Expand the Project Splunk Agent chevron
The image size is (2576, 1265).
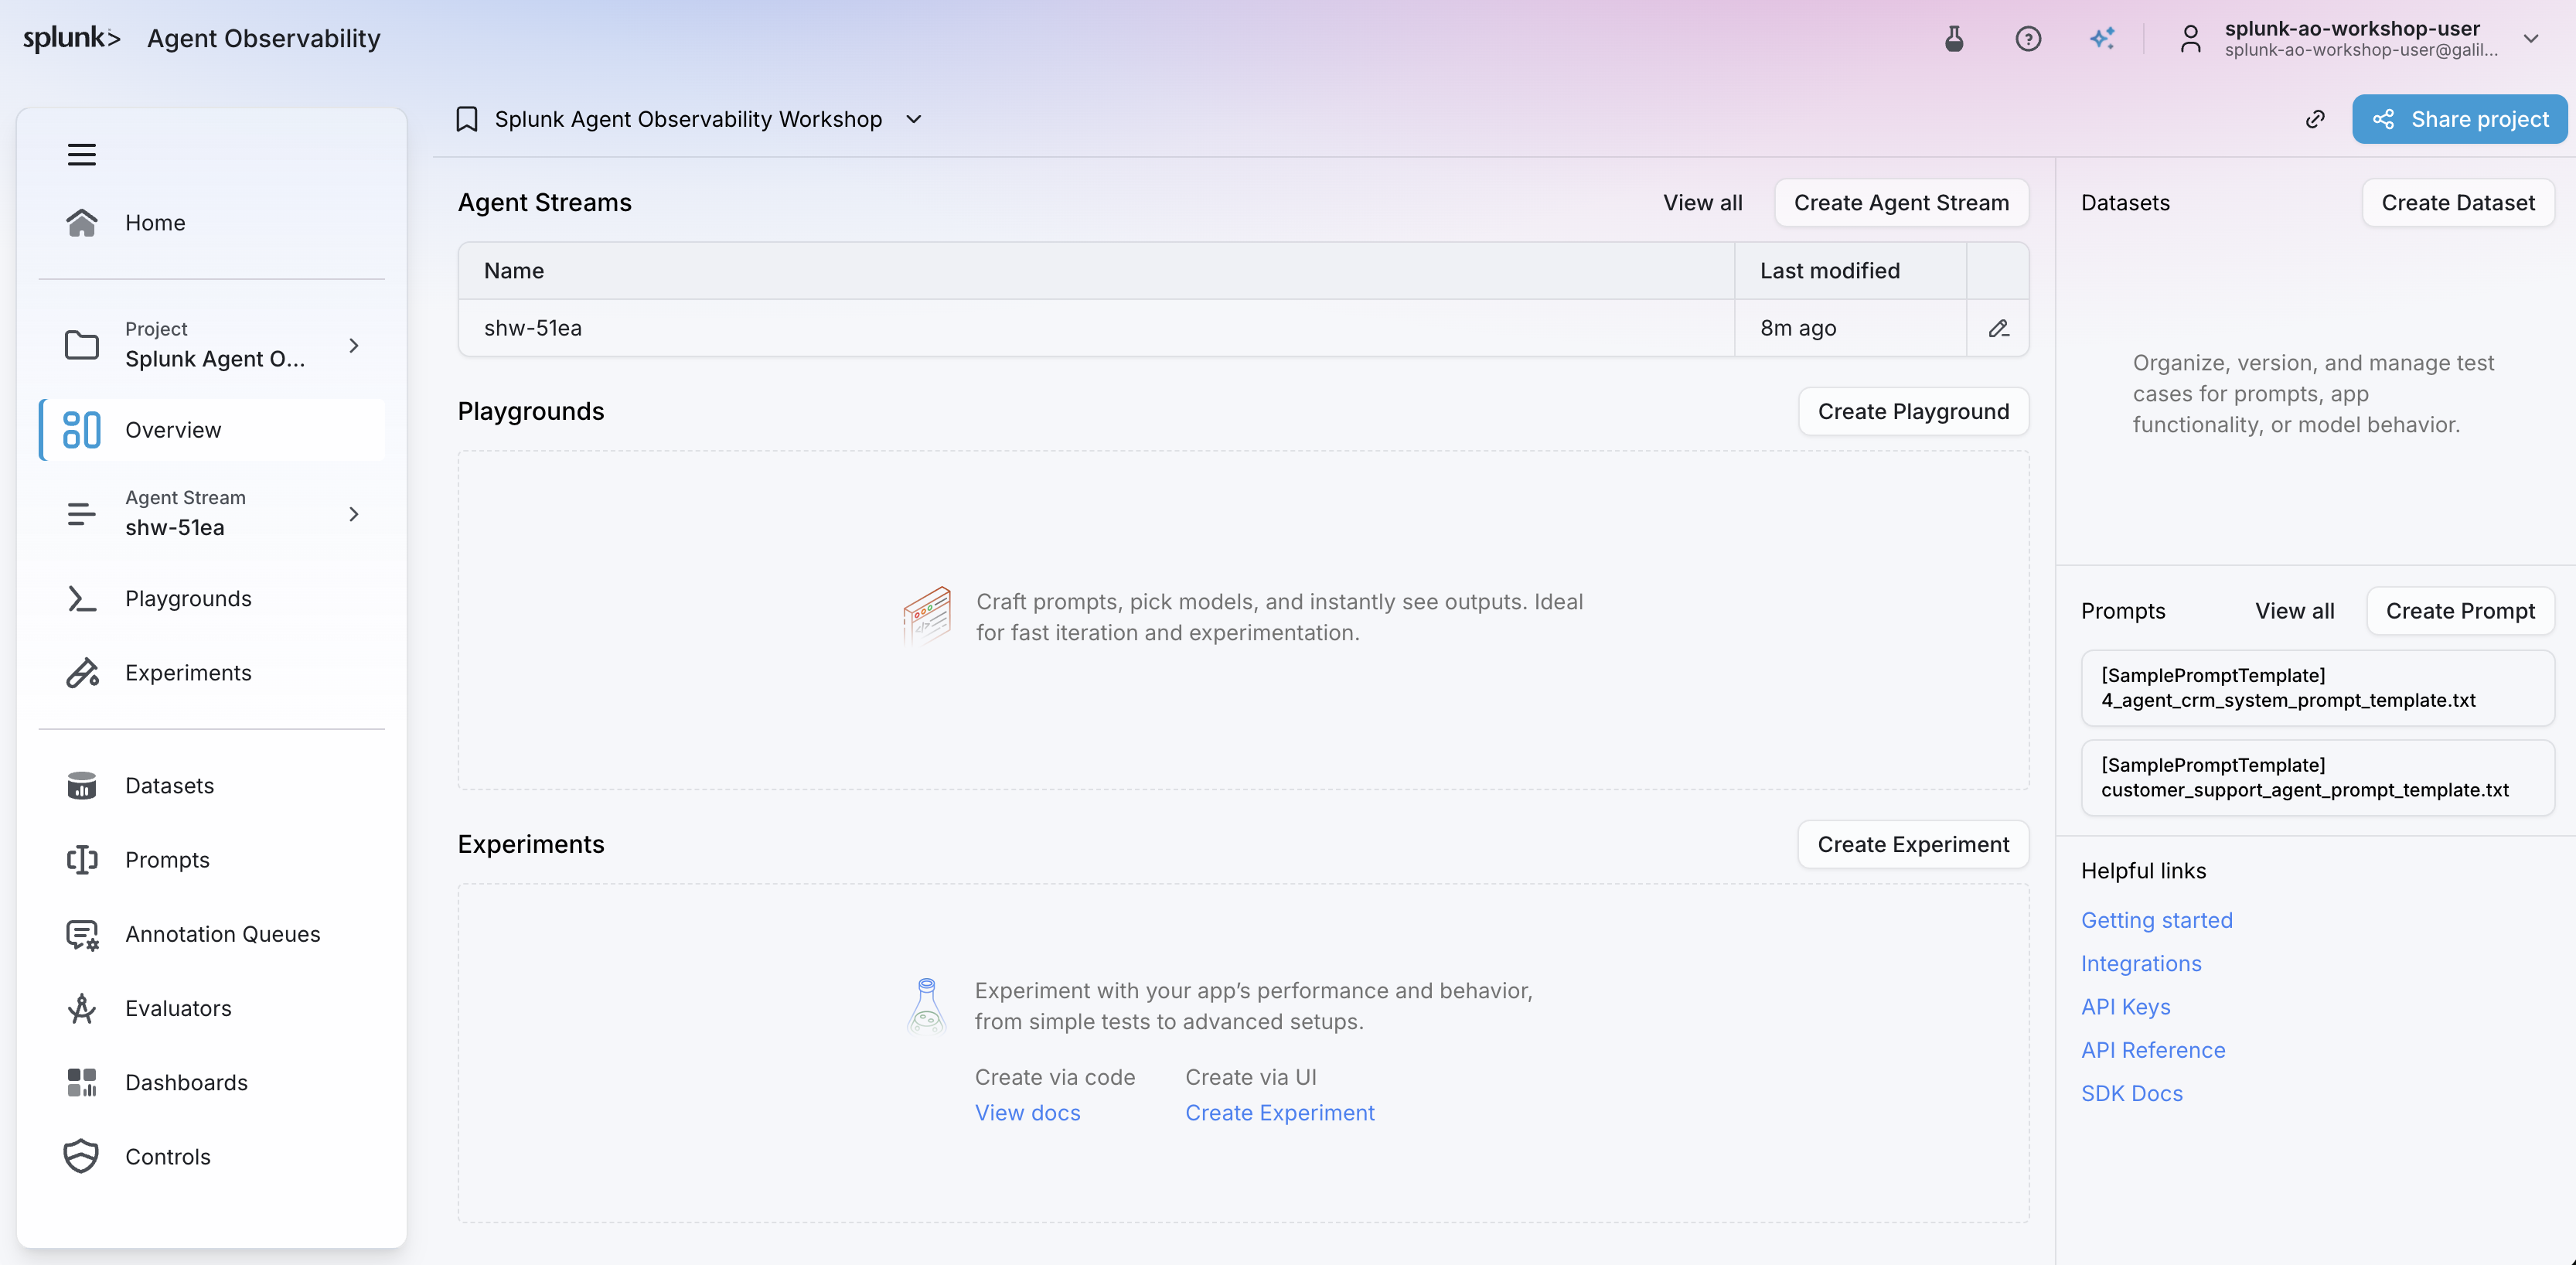tap(354, 345)
